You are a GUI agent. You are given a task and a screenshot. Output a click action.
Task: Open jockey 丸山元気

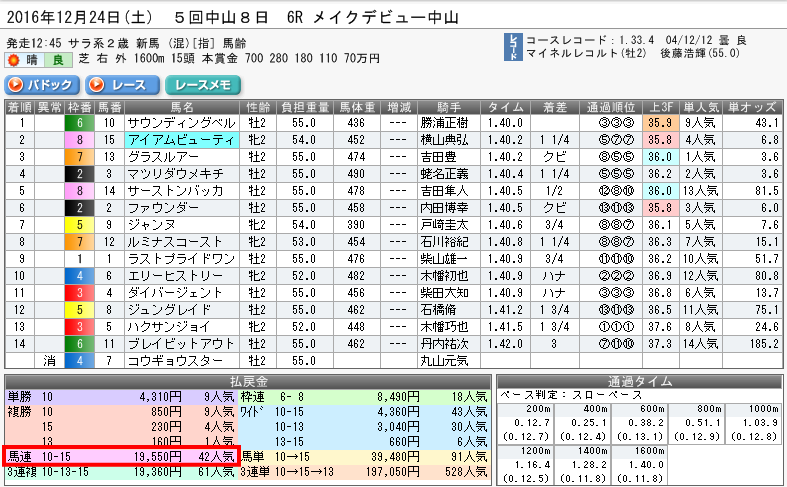444,361
